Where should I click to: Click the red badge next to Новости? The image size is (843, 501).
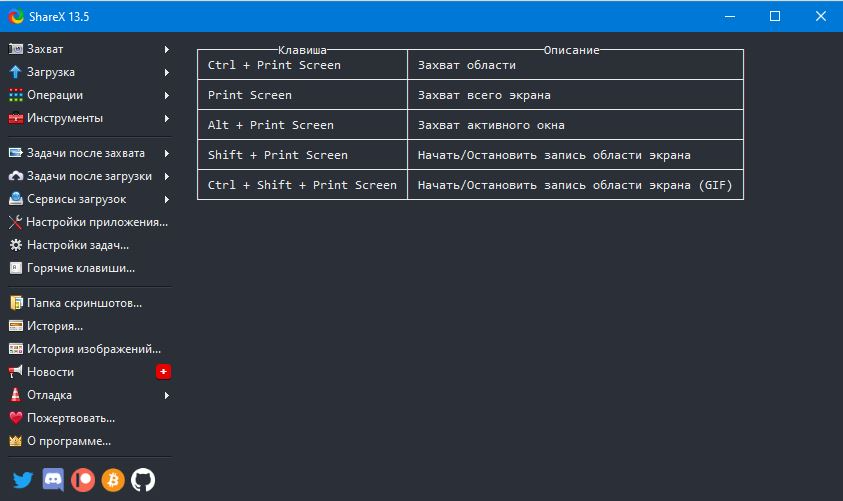click(164, 372)
